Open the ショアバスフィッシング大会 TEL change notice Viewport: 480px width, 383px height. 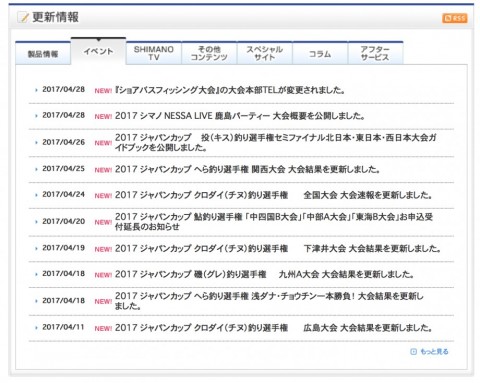pos(230,90)
